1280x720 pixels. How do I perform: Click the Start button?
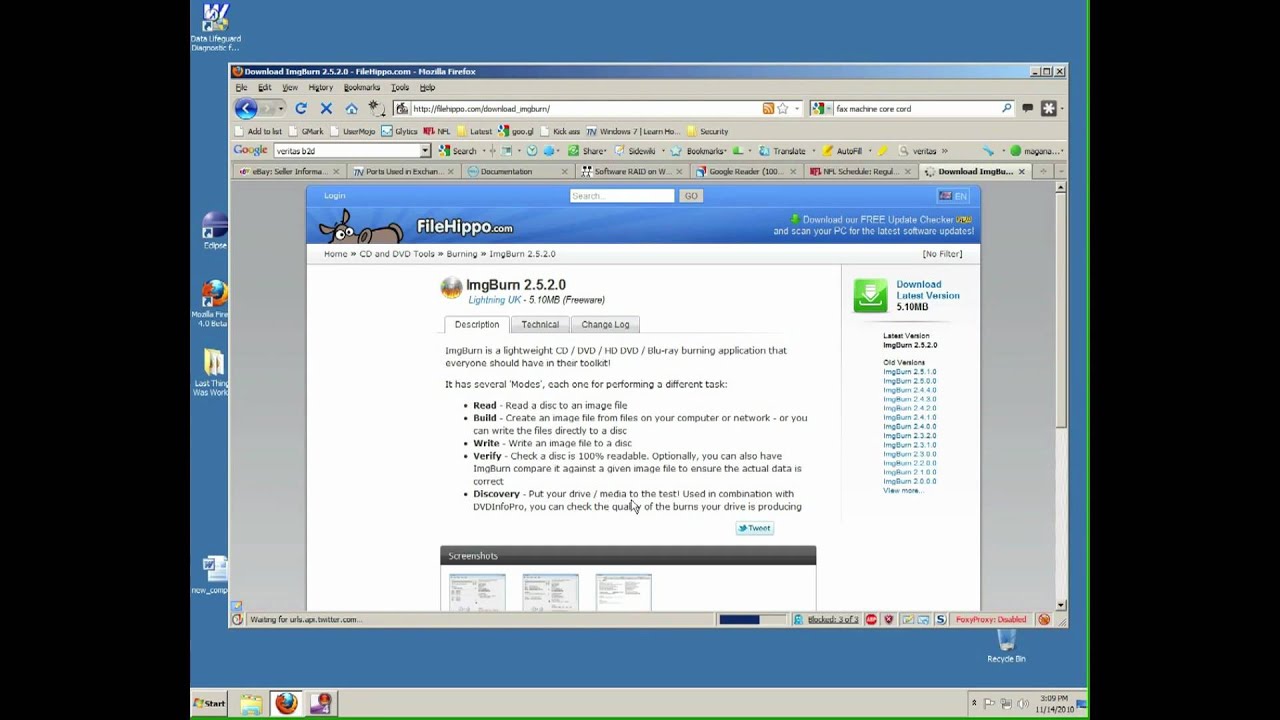[x=209, y=703]
